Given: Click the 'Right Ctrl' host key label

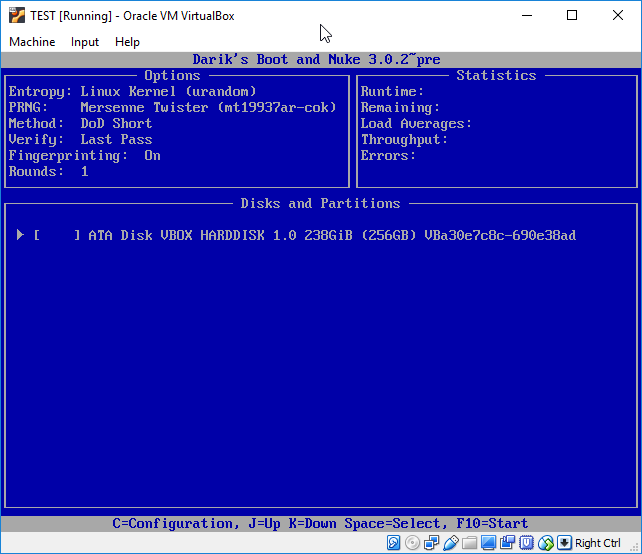Looking at the screenshot, I should [597, 543].
